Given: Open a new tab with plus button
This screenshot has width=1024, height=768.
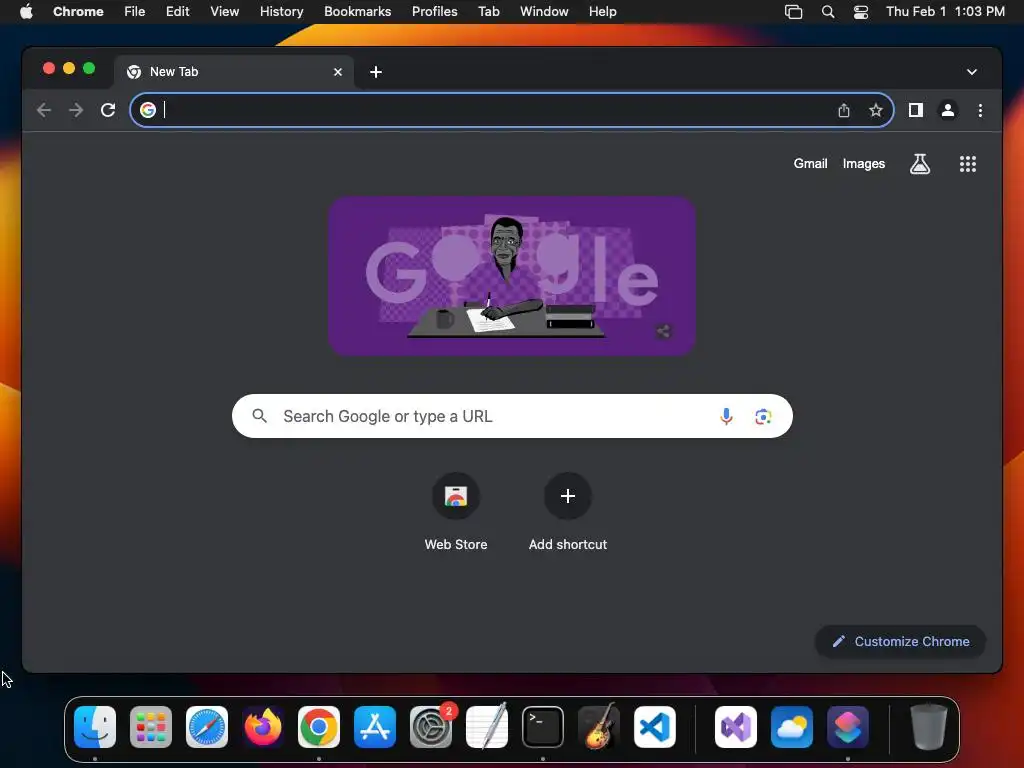Looking at the screenshot, I should [376, 72].
